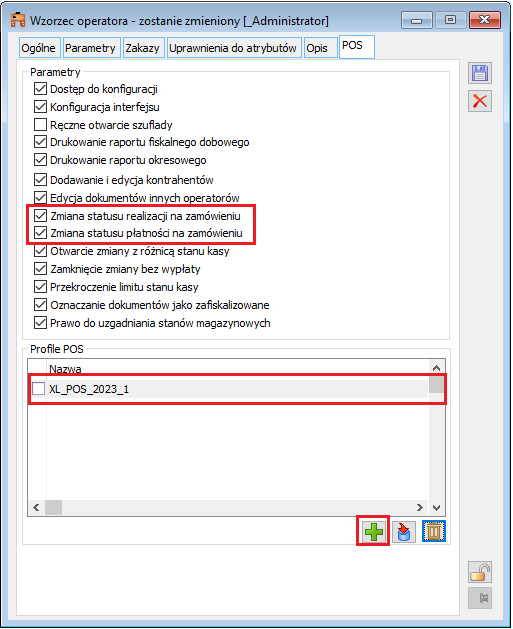Click the application icon in the title bar
The height and width of the screenshot is (629, 513).
pos(18,20)
